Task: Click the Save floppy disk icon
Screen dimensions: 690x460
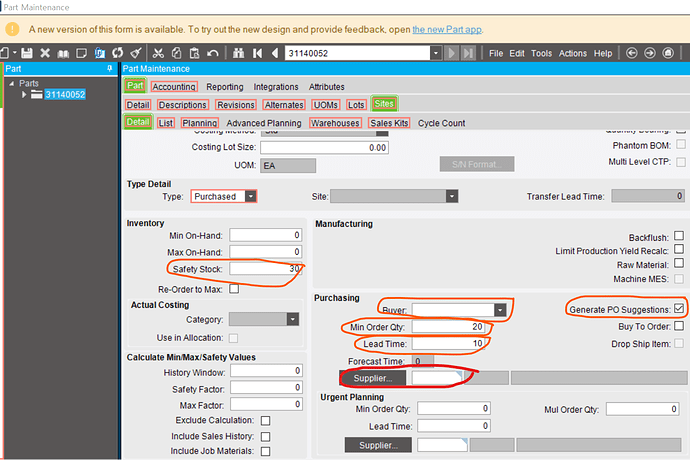Action: click(27, 53)
